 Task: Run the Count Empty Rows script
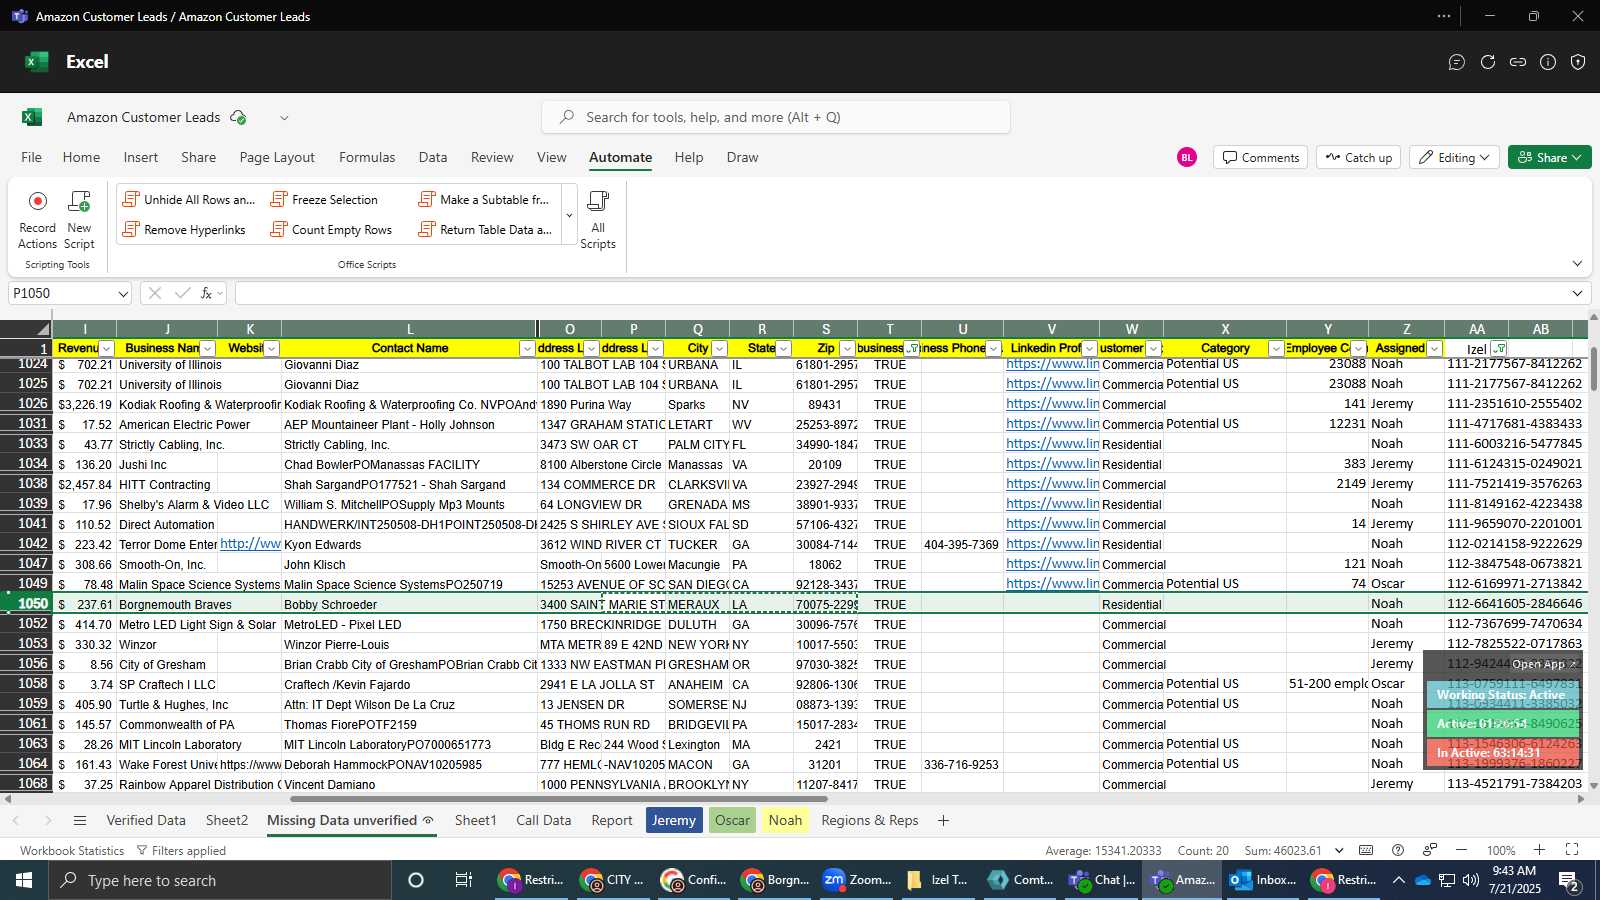click(x=331, y=230)
